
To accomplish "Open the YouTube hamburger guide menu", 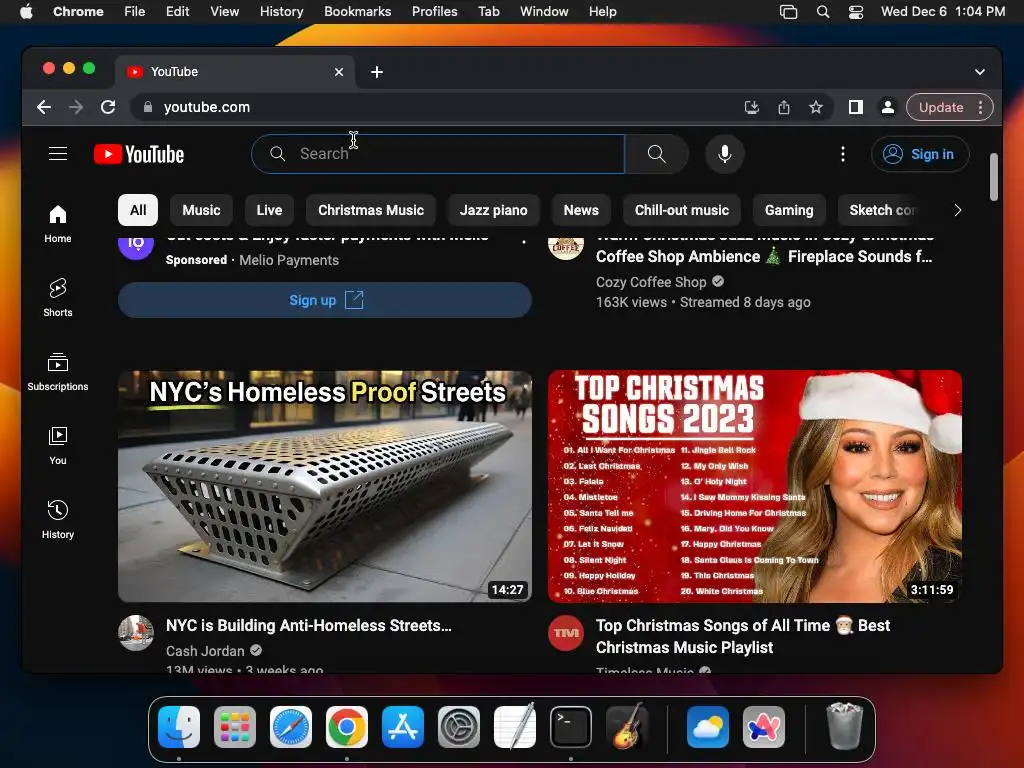I will click(x=58, y=153).
